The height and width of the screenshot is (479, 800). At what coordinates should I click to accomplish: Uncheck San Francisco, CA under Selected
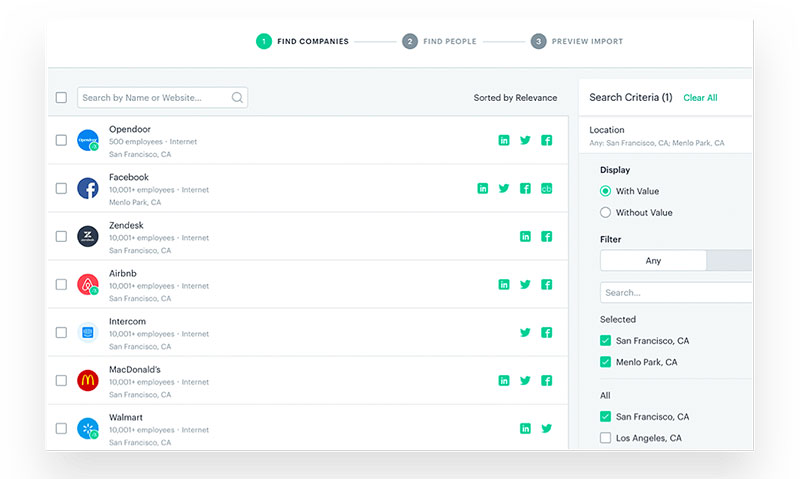(605, 340)
